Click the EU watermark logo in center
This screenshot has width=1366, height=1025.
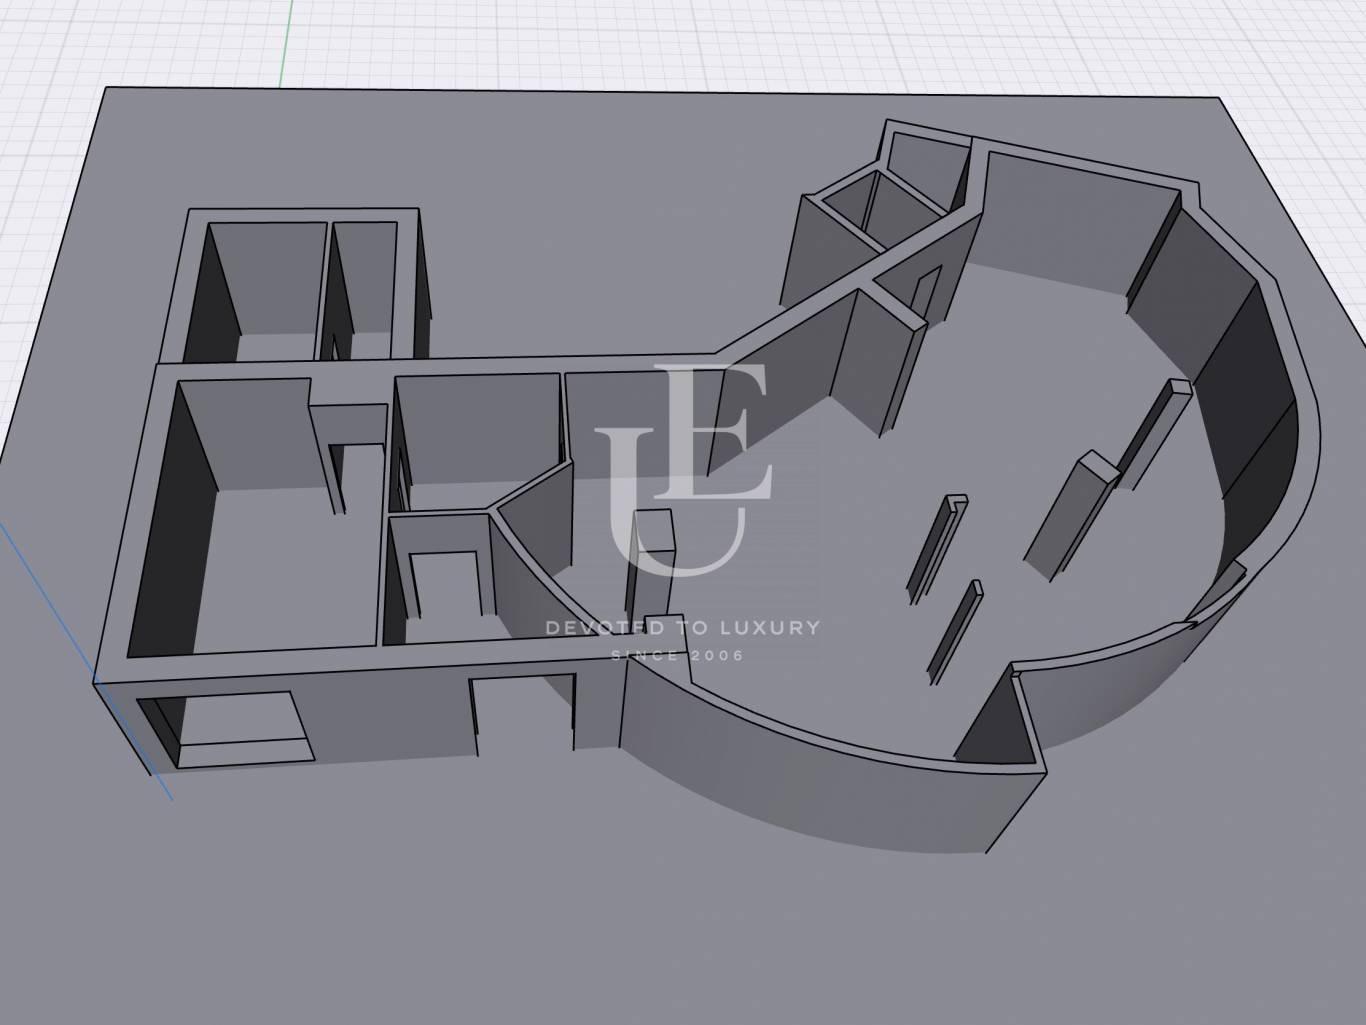click(683, 470)
